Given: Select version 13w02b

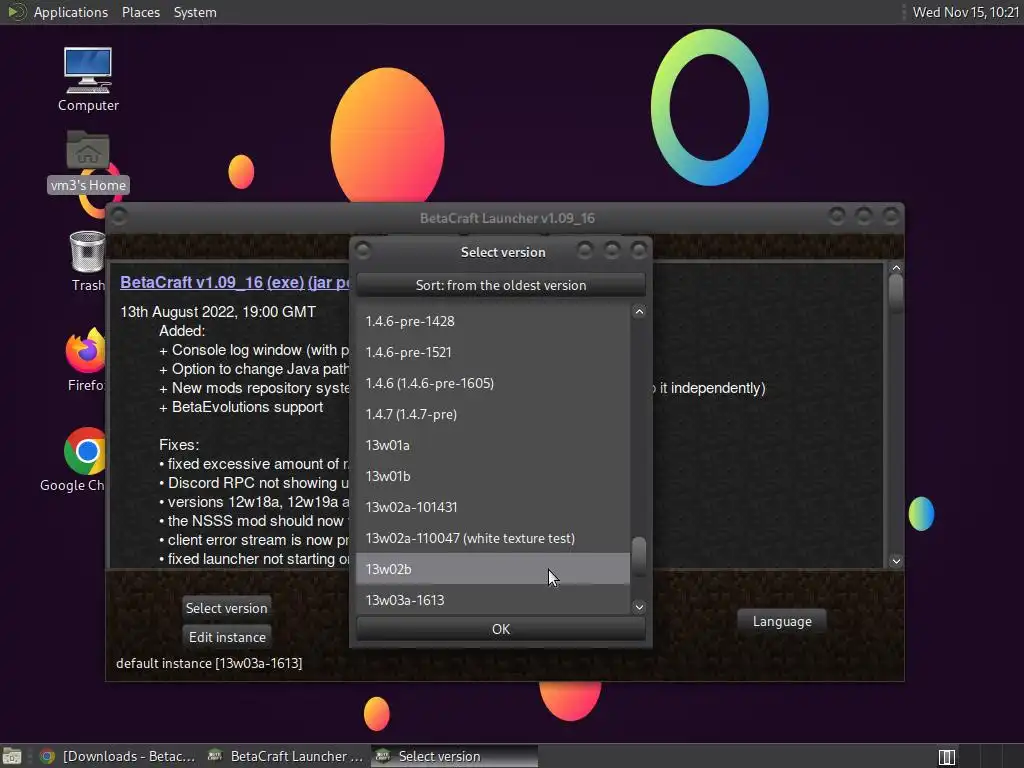Looking at the screenshot, I should pos(493,569).
